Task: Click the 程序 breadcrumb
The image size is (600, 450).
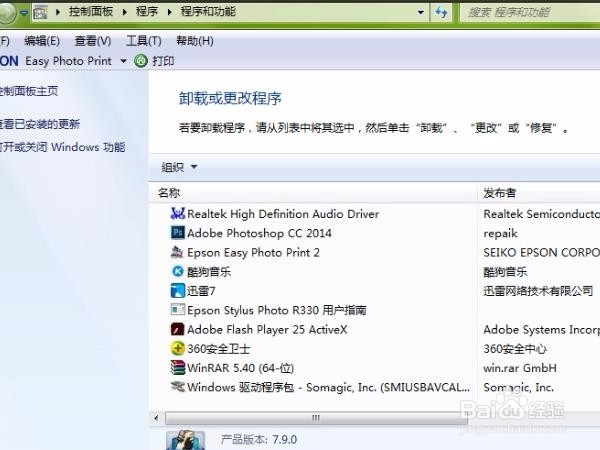Action: point(147,12)
